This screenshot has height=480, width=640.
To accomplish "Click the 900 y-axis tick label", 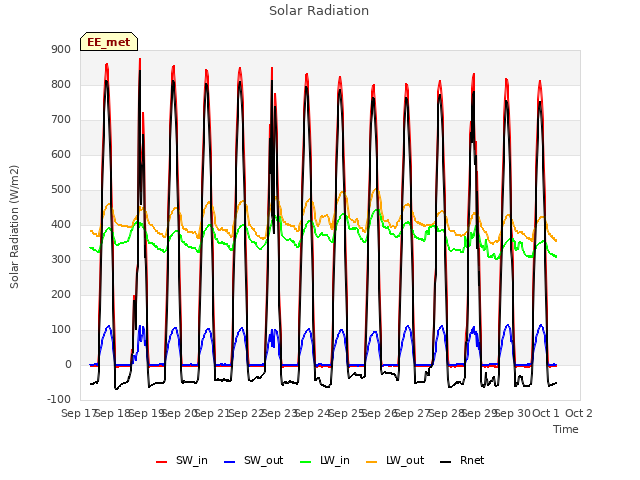I will click(x=61, y=49).
